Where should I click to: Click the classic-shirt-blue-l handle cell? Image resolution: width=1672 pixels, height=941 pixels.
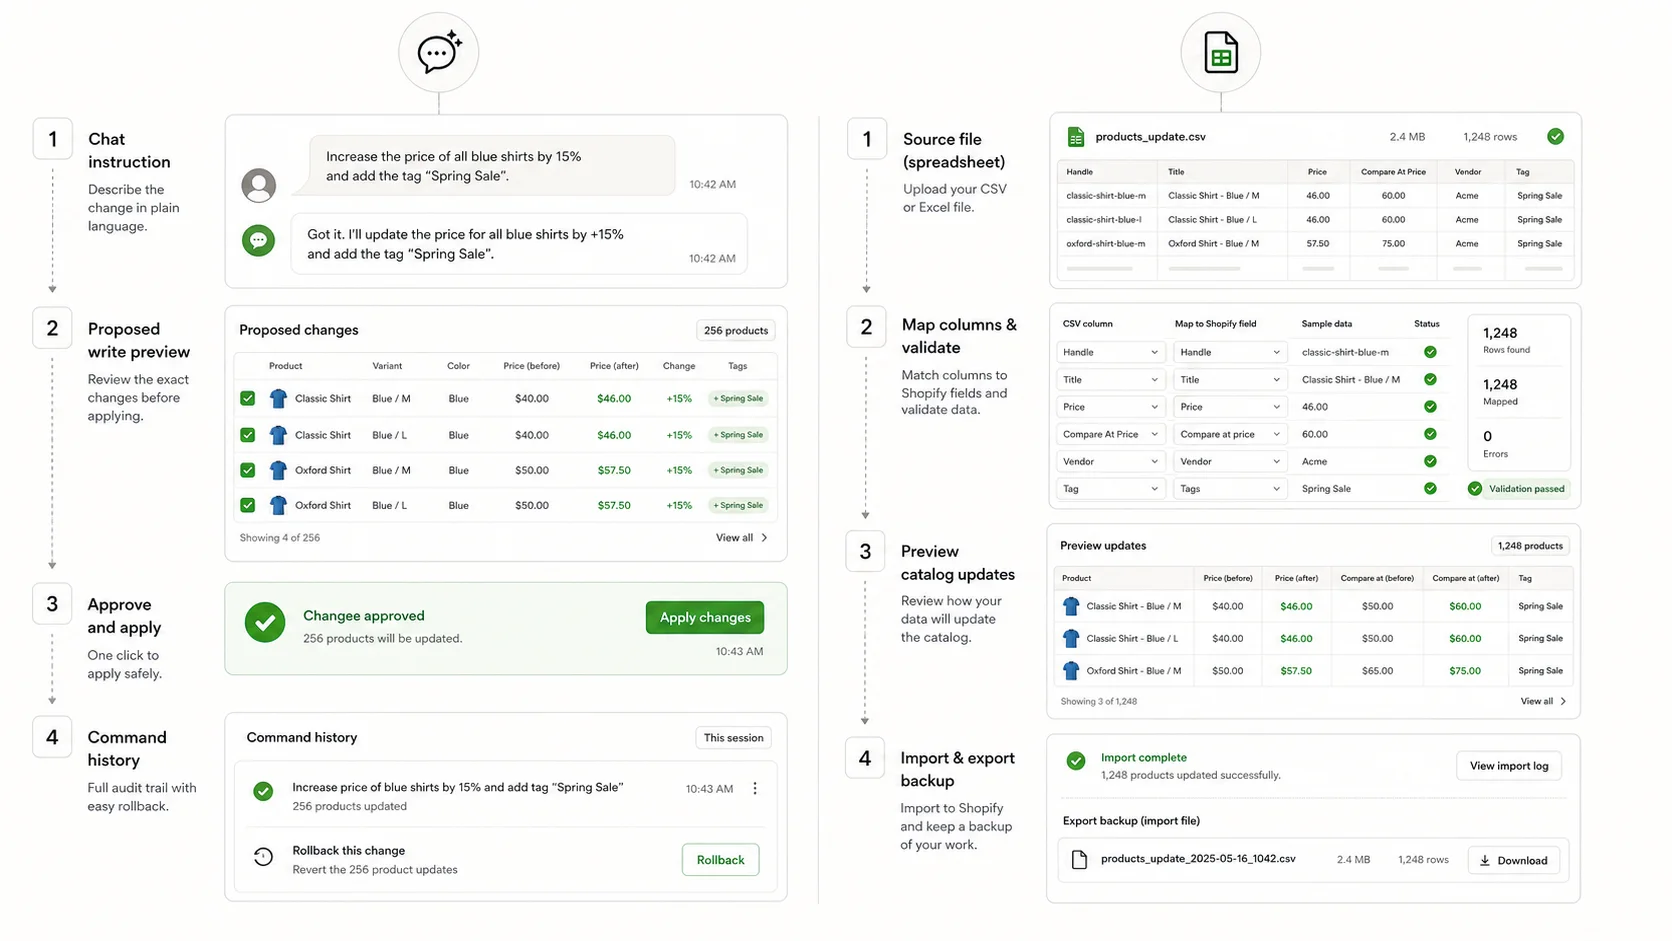point(1104,220)
